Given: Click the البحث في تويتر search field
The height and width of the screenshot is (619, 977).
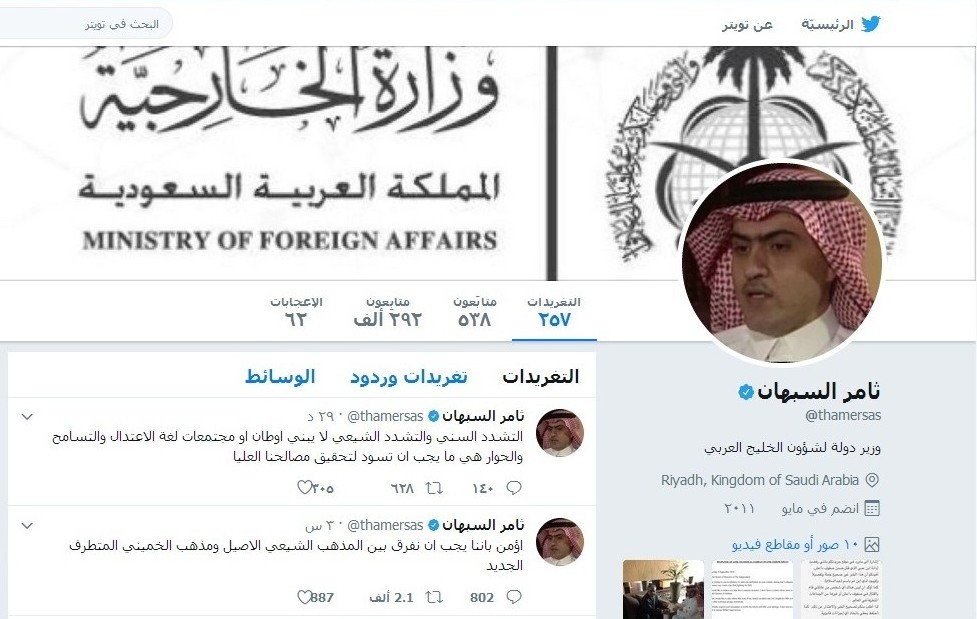Looking at the screenshot, I should [85, 24].
